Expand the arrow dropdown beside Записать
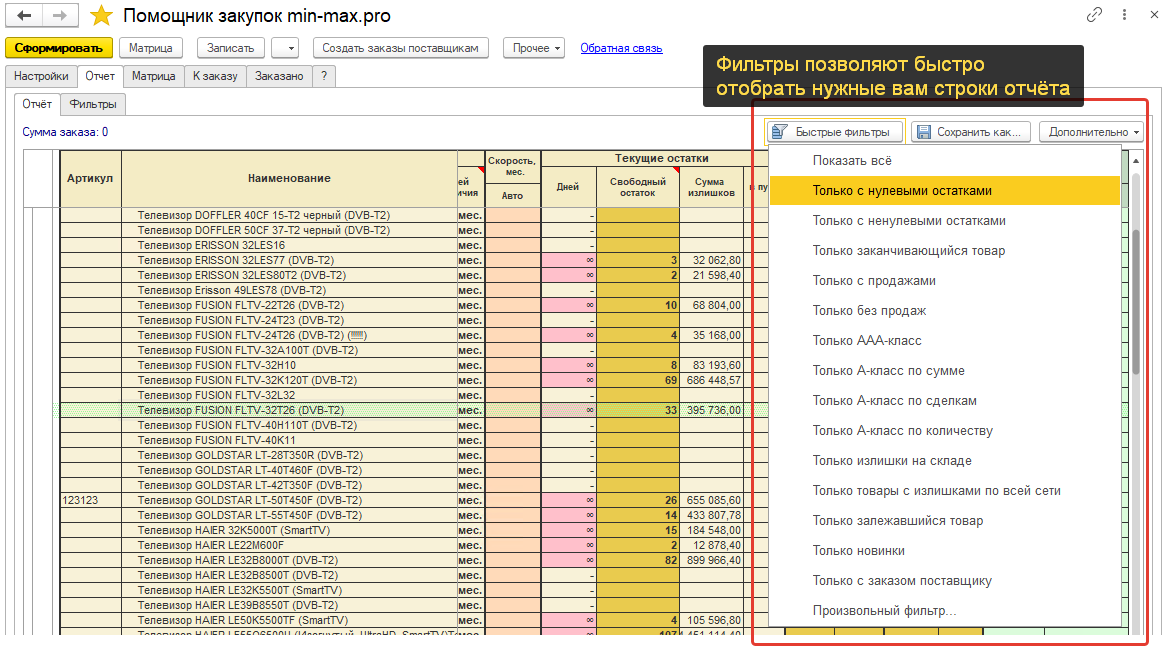This screenshot has width=1168, height=646. (285, 48)
